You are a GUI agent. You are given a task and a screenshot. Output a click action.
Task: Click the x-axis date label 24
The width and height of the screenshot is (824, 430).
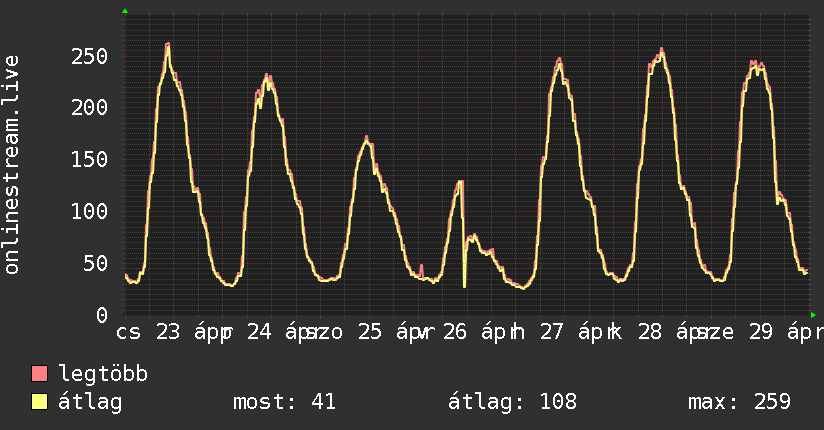pyautogui.click(x=259, y=332)
